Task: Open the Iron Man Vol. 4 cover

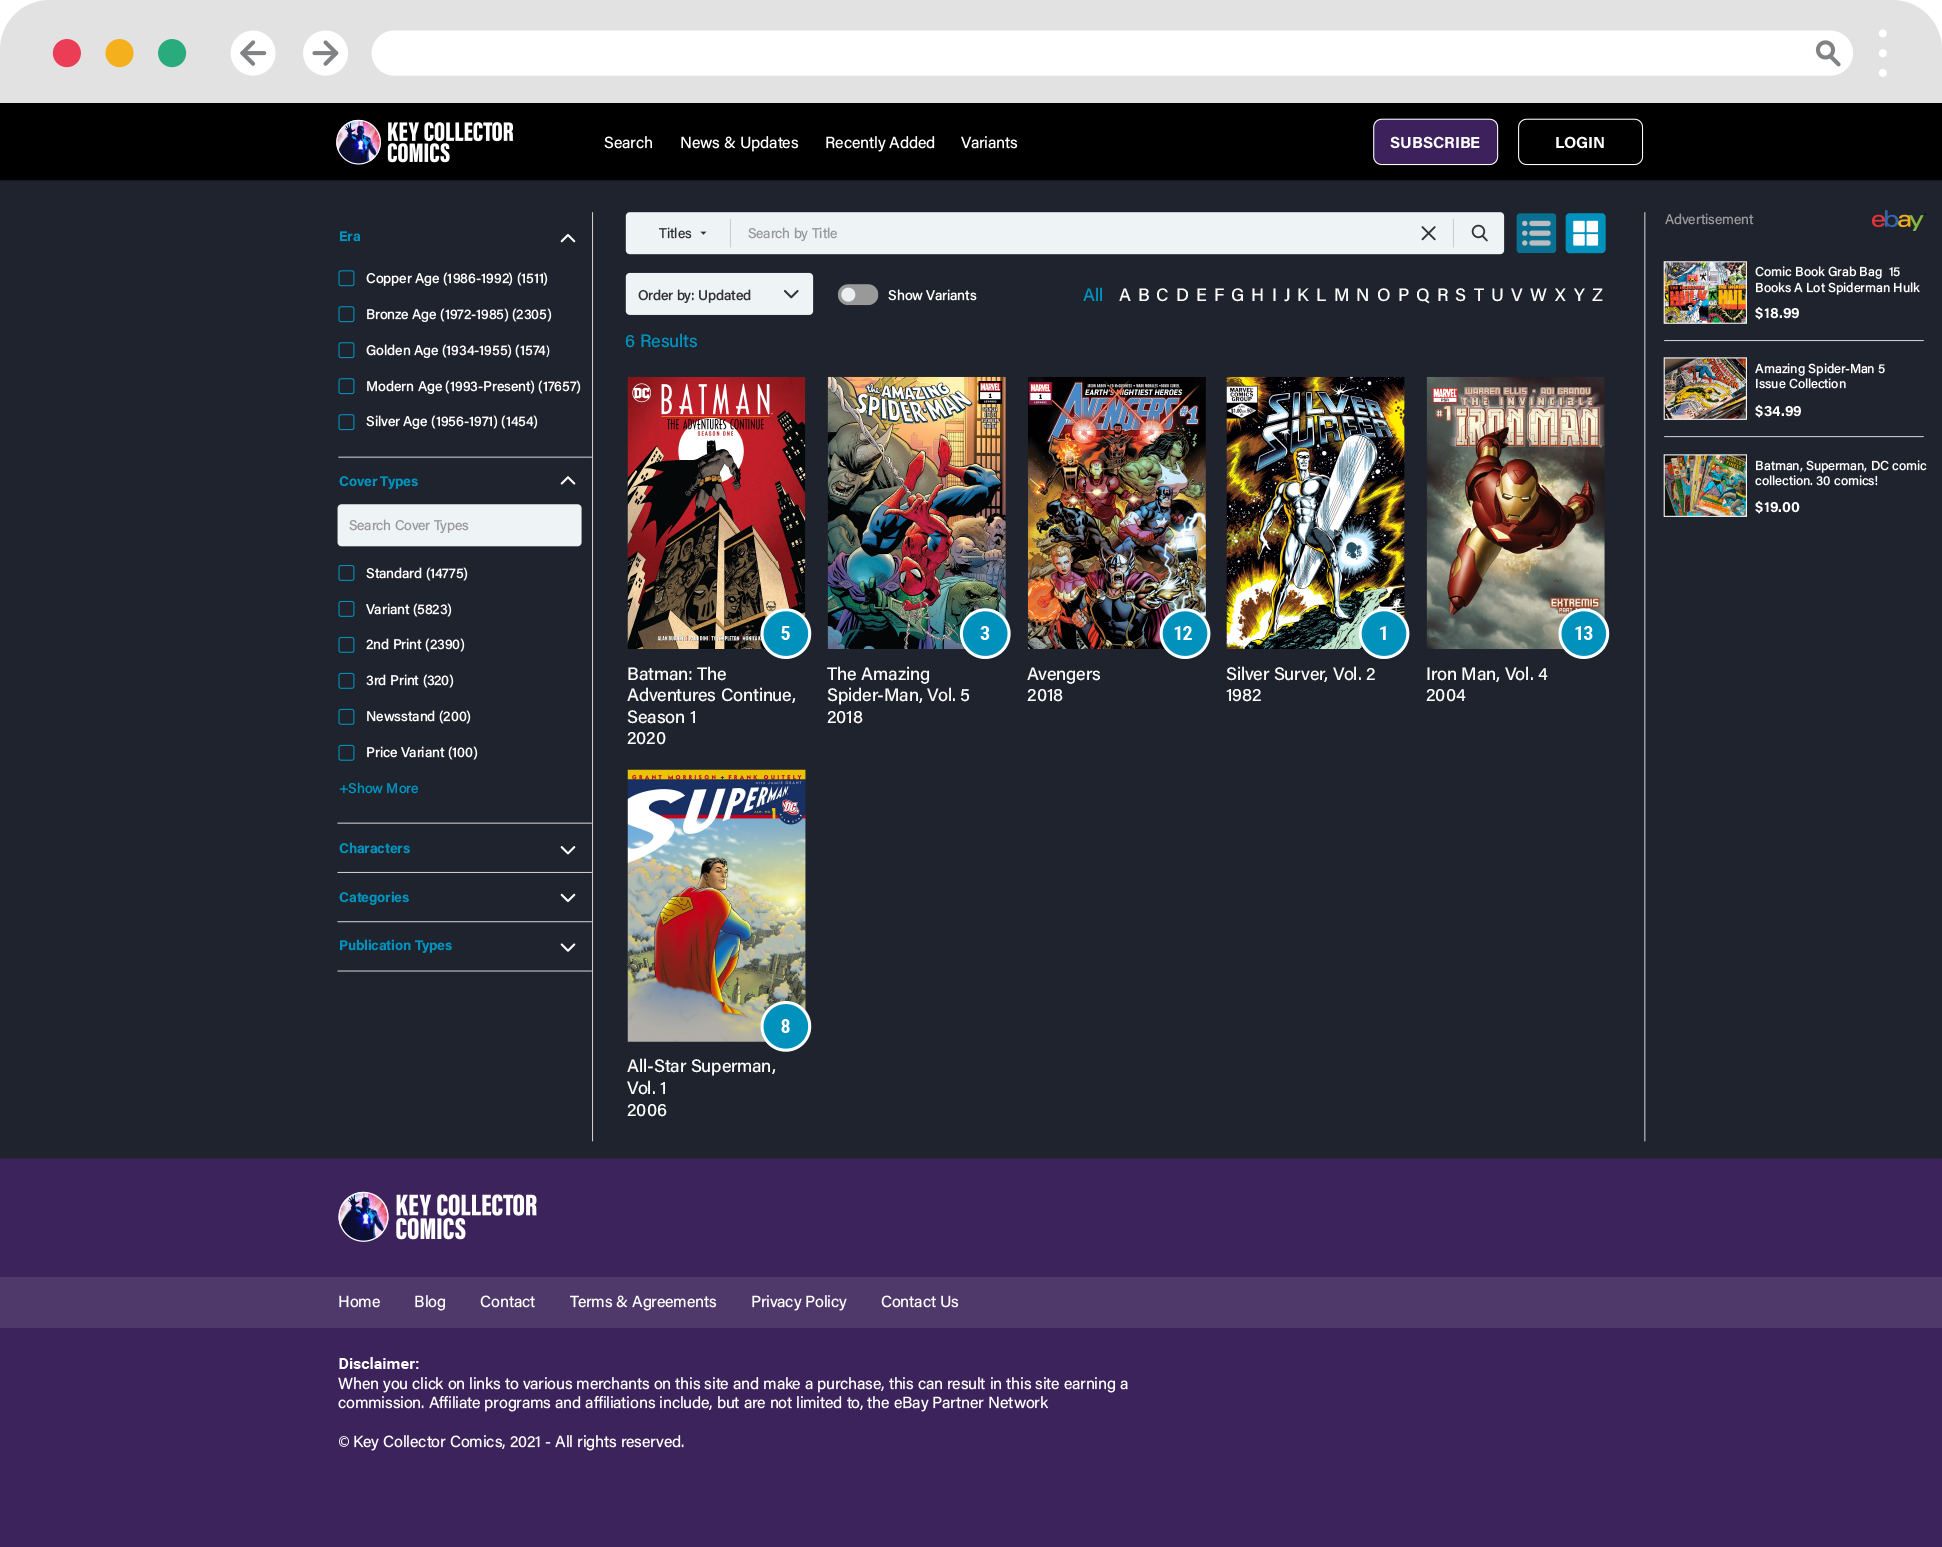Action: 1515,513
